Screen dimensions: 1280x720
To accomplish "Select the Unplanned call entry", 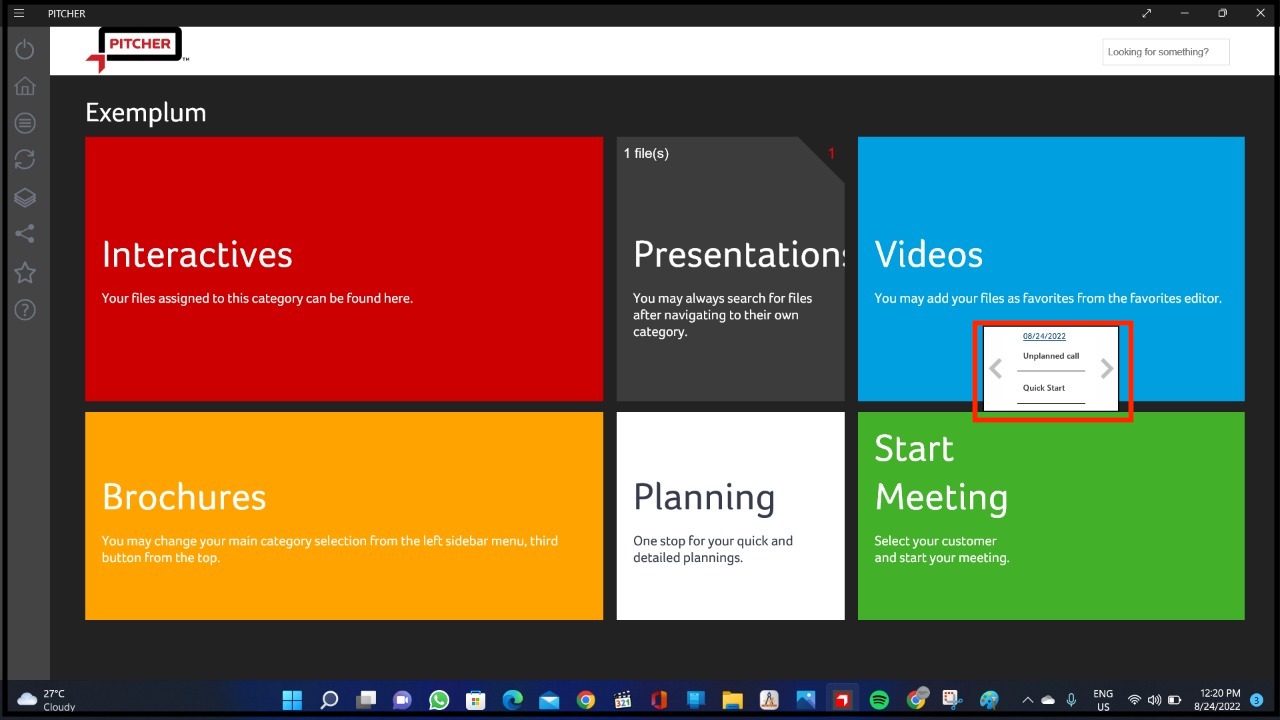I will point(1051,356).
